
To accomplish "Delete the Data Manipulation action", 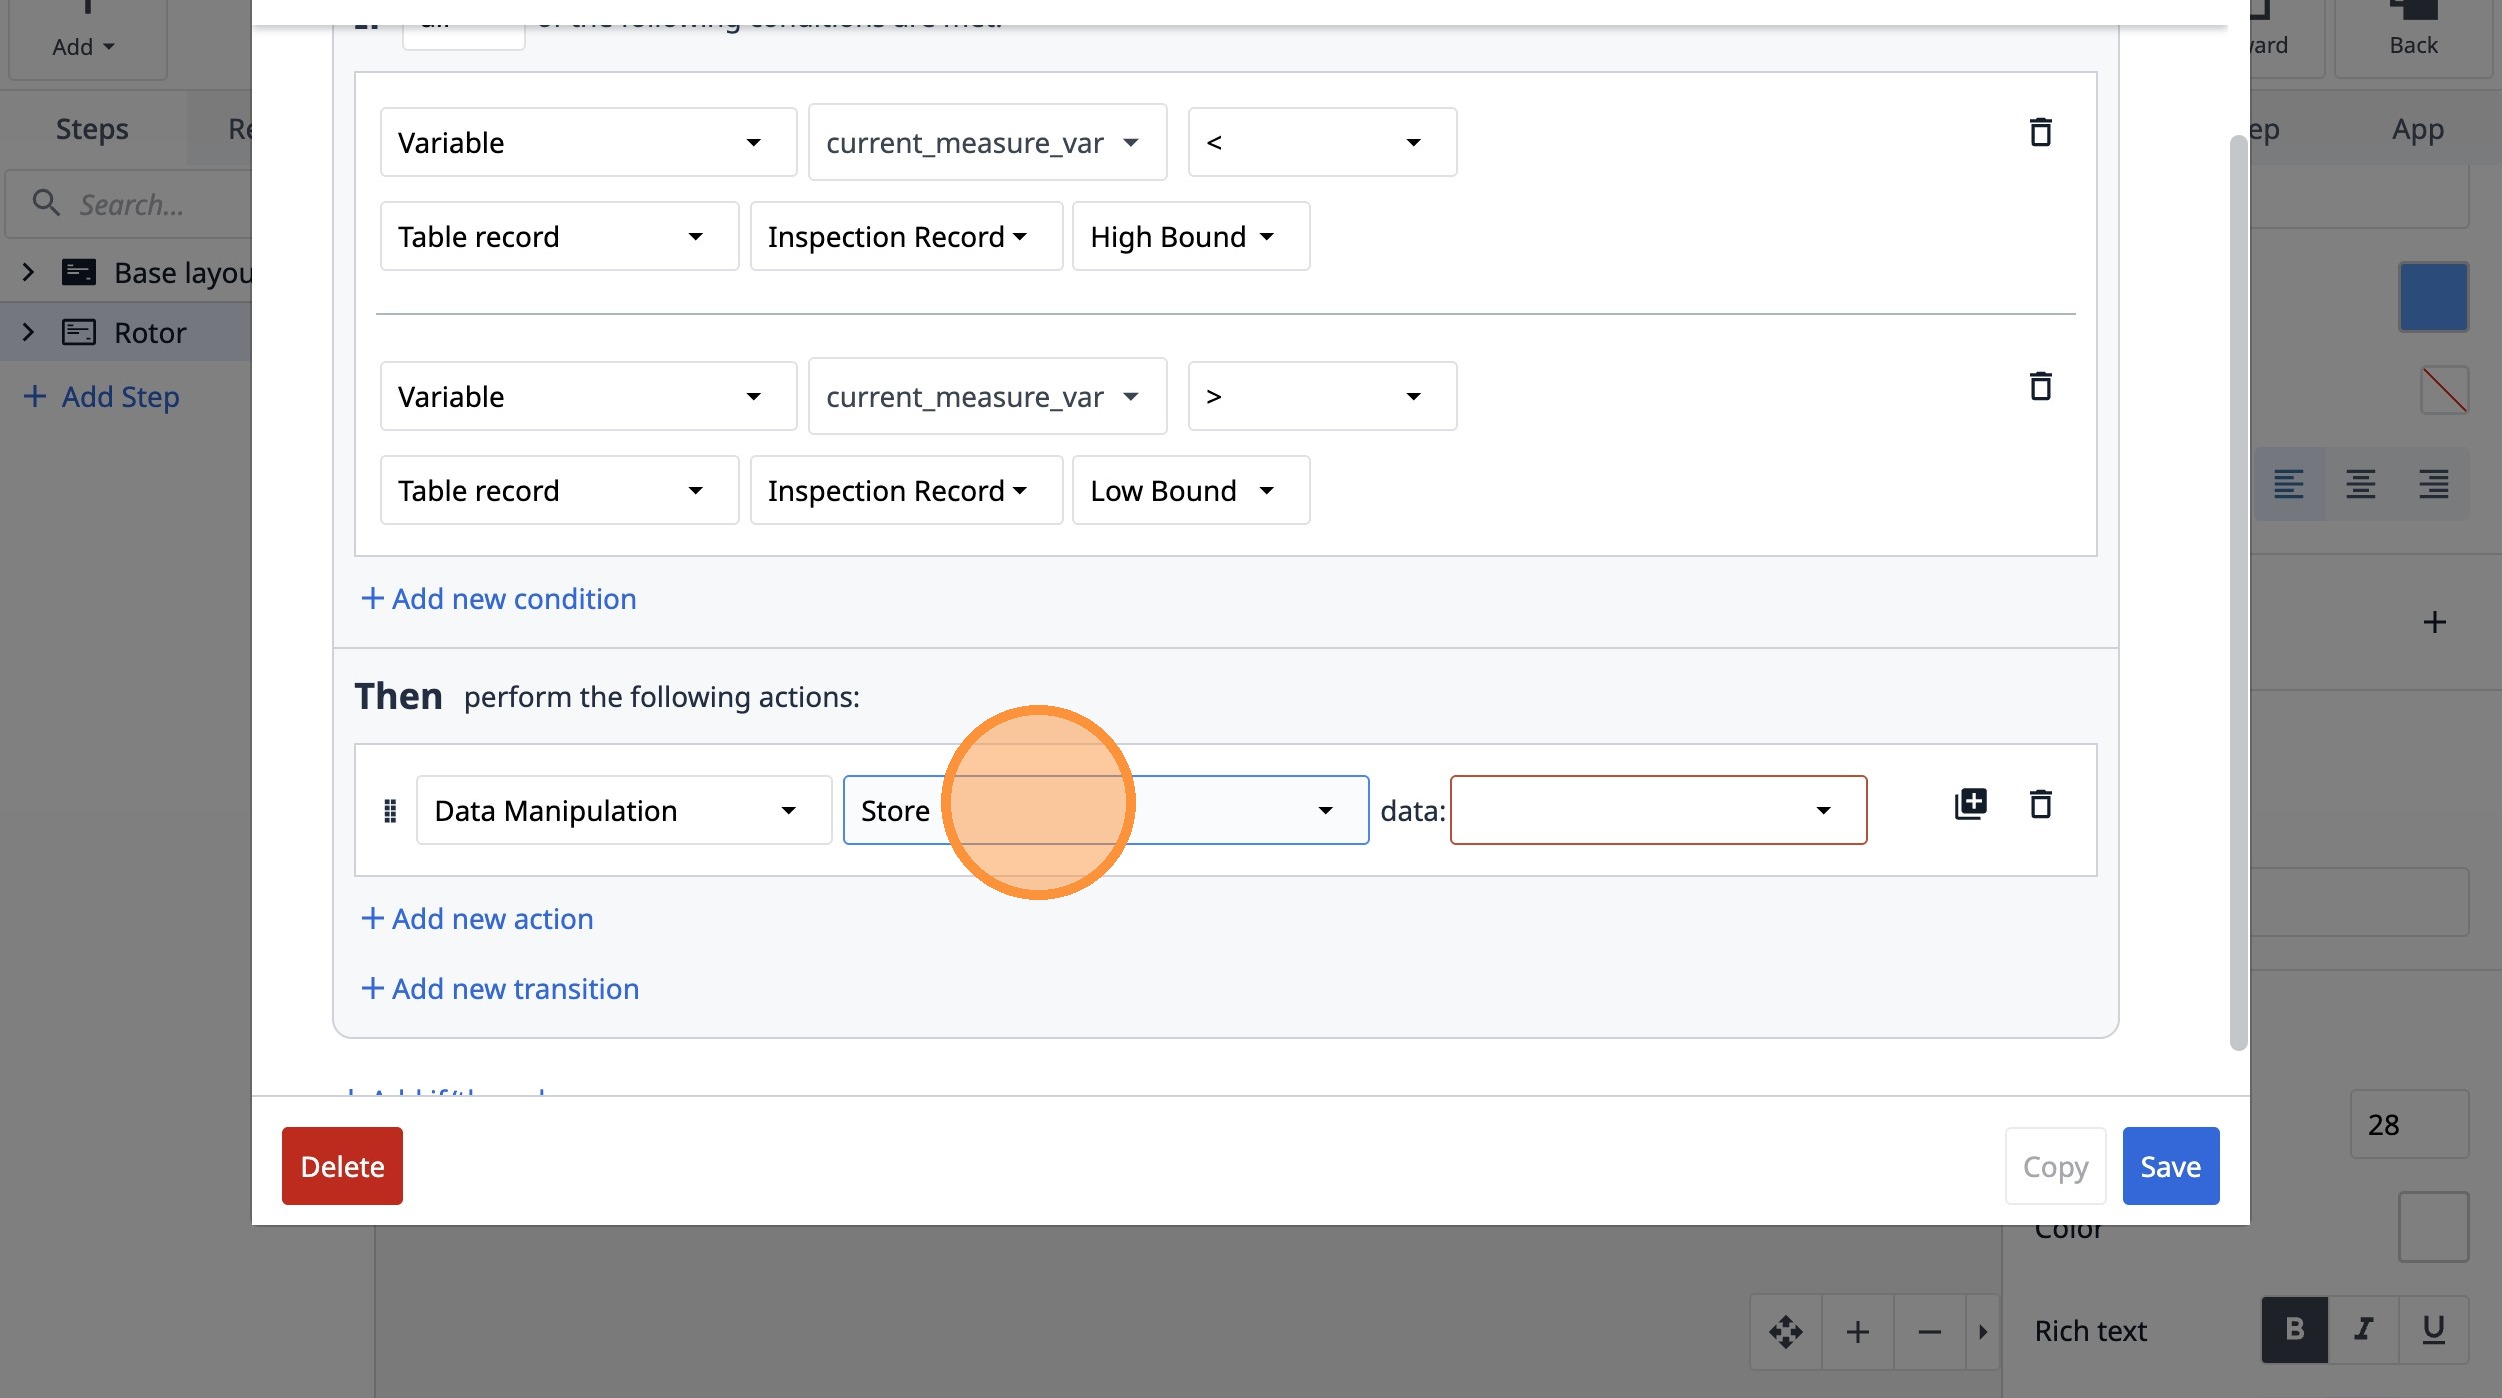I will (2040, 804).
